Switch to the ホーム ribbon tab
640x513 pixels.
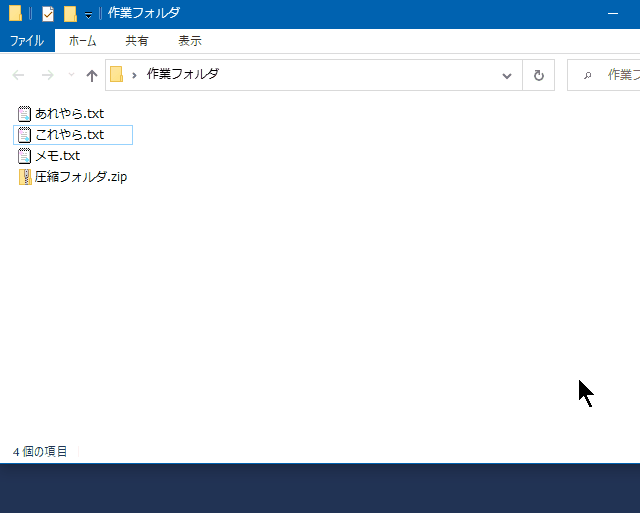click(x=82, y=41)
